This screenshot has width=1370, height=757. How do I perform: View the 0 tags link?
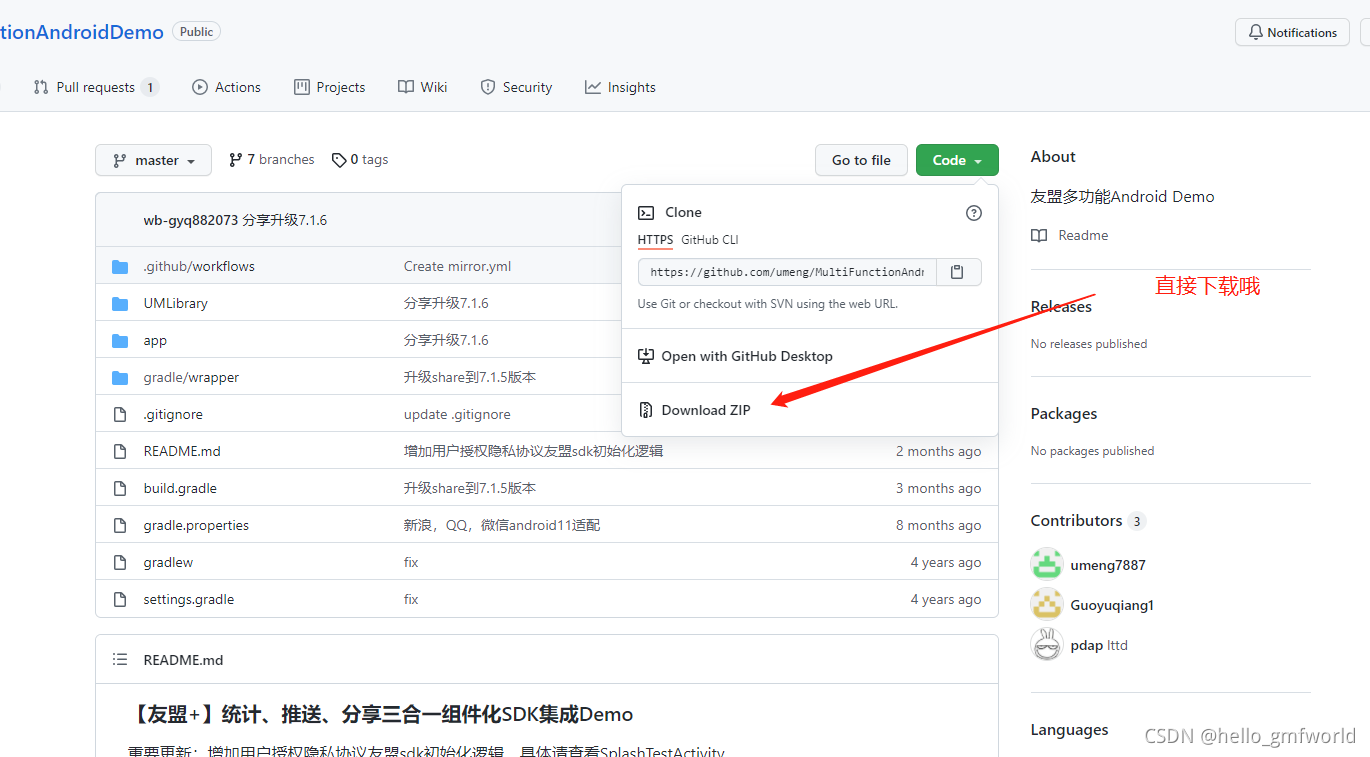pos(360,160)
